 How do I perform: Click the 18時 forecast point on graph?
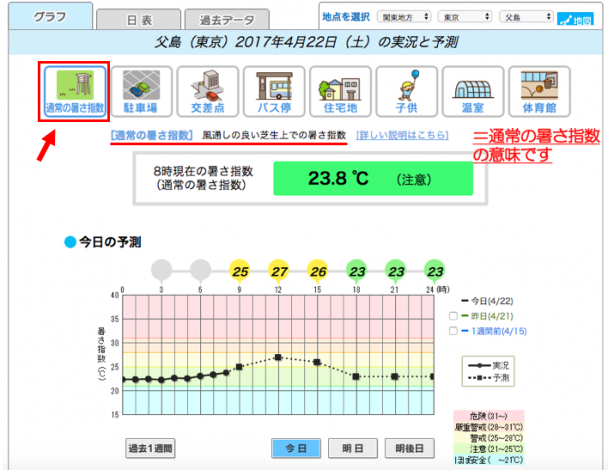click(x=356, y=376)
